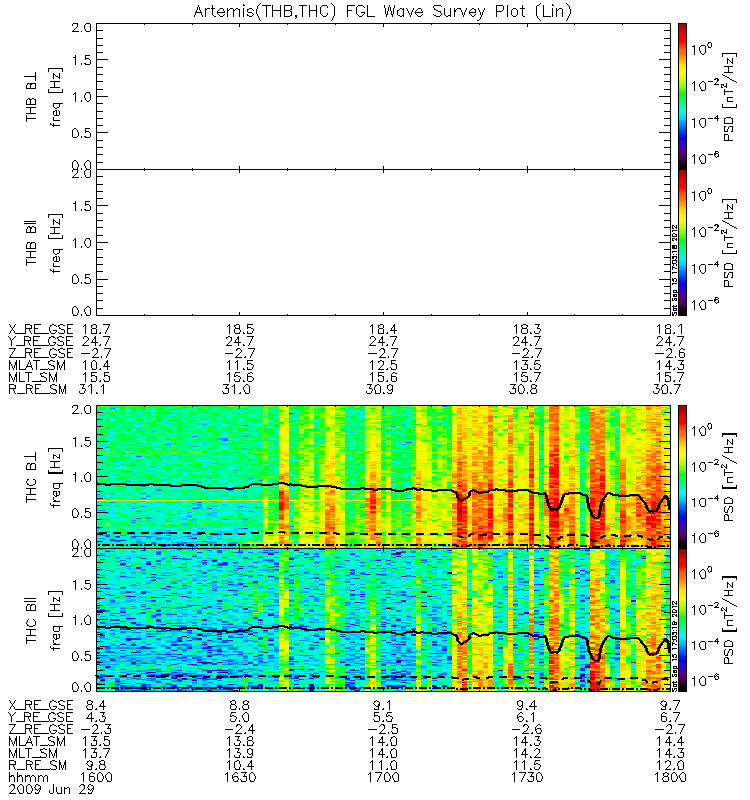Click the X_RE_GSE value '8.4' under THC panels
750x800 pixels.
(96, 706)
